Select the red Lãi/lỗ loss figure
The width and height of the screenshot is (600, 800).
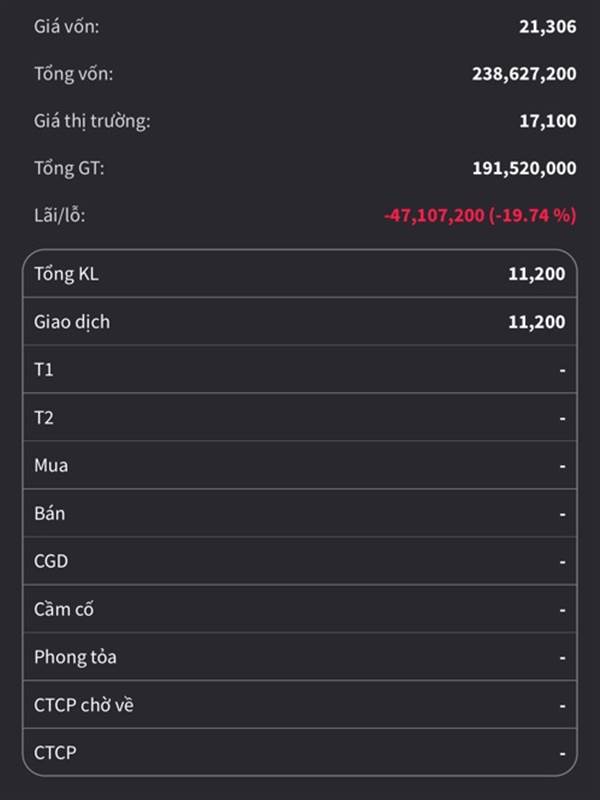click(x=480, y=215)
